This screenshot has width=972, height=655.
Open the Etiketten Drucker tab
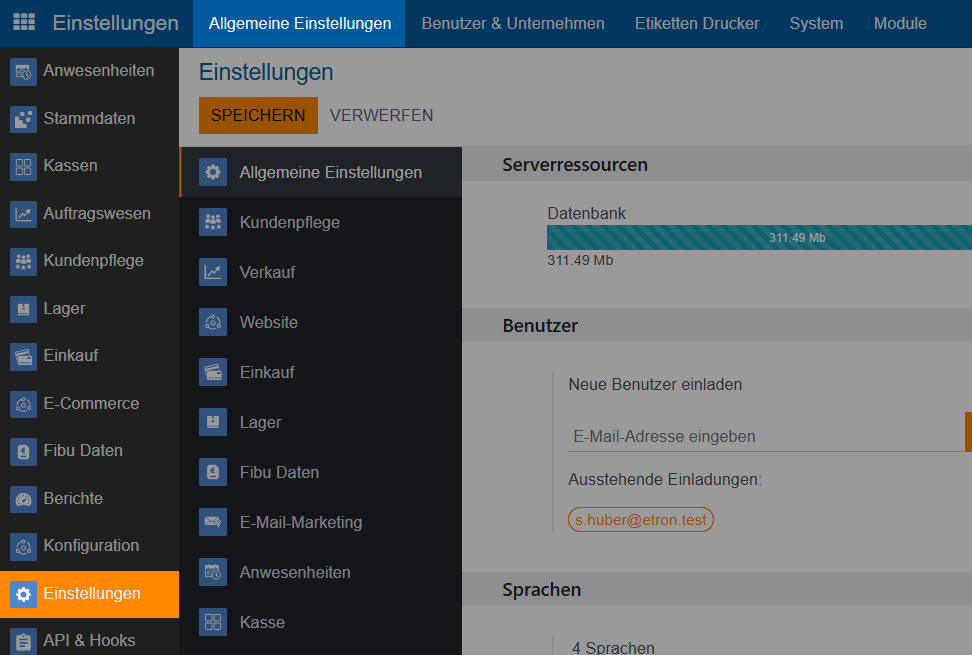click(x=697, y=23)
